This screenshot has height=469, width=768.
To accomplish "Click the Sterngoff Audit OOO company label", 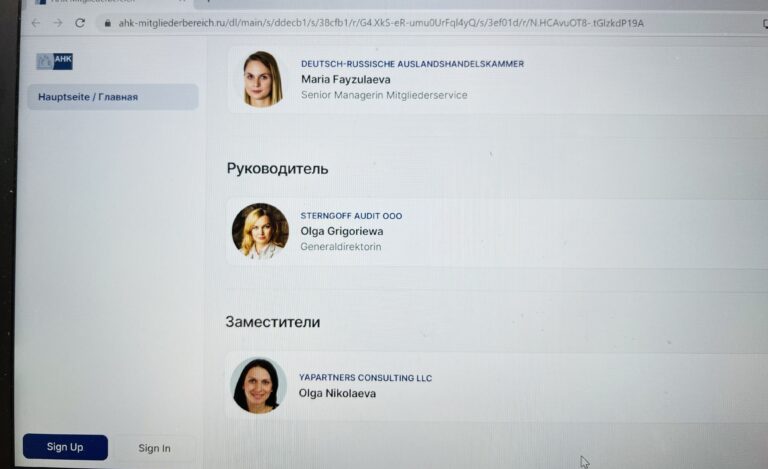I will coord(351,216).
